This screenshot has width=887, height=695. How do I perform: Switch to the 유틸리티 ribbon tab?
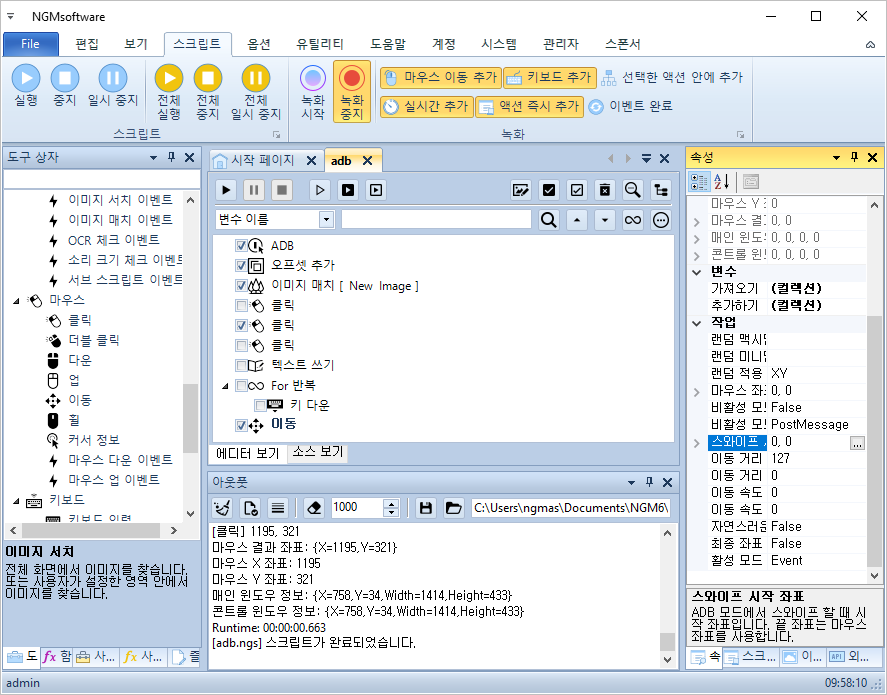[320, 44]
